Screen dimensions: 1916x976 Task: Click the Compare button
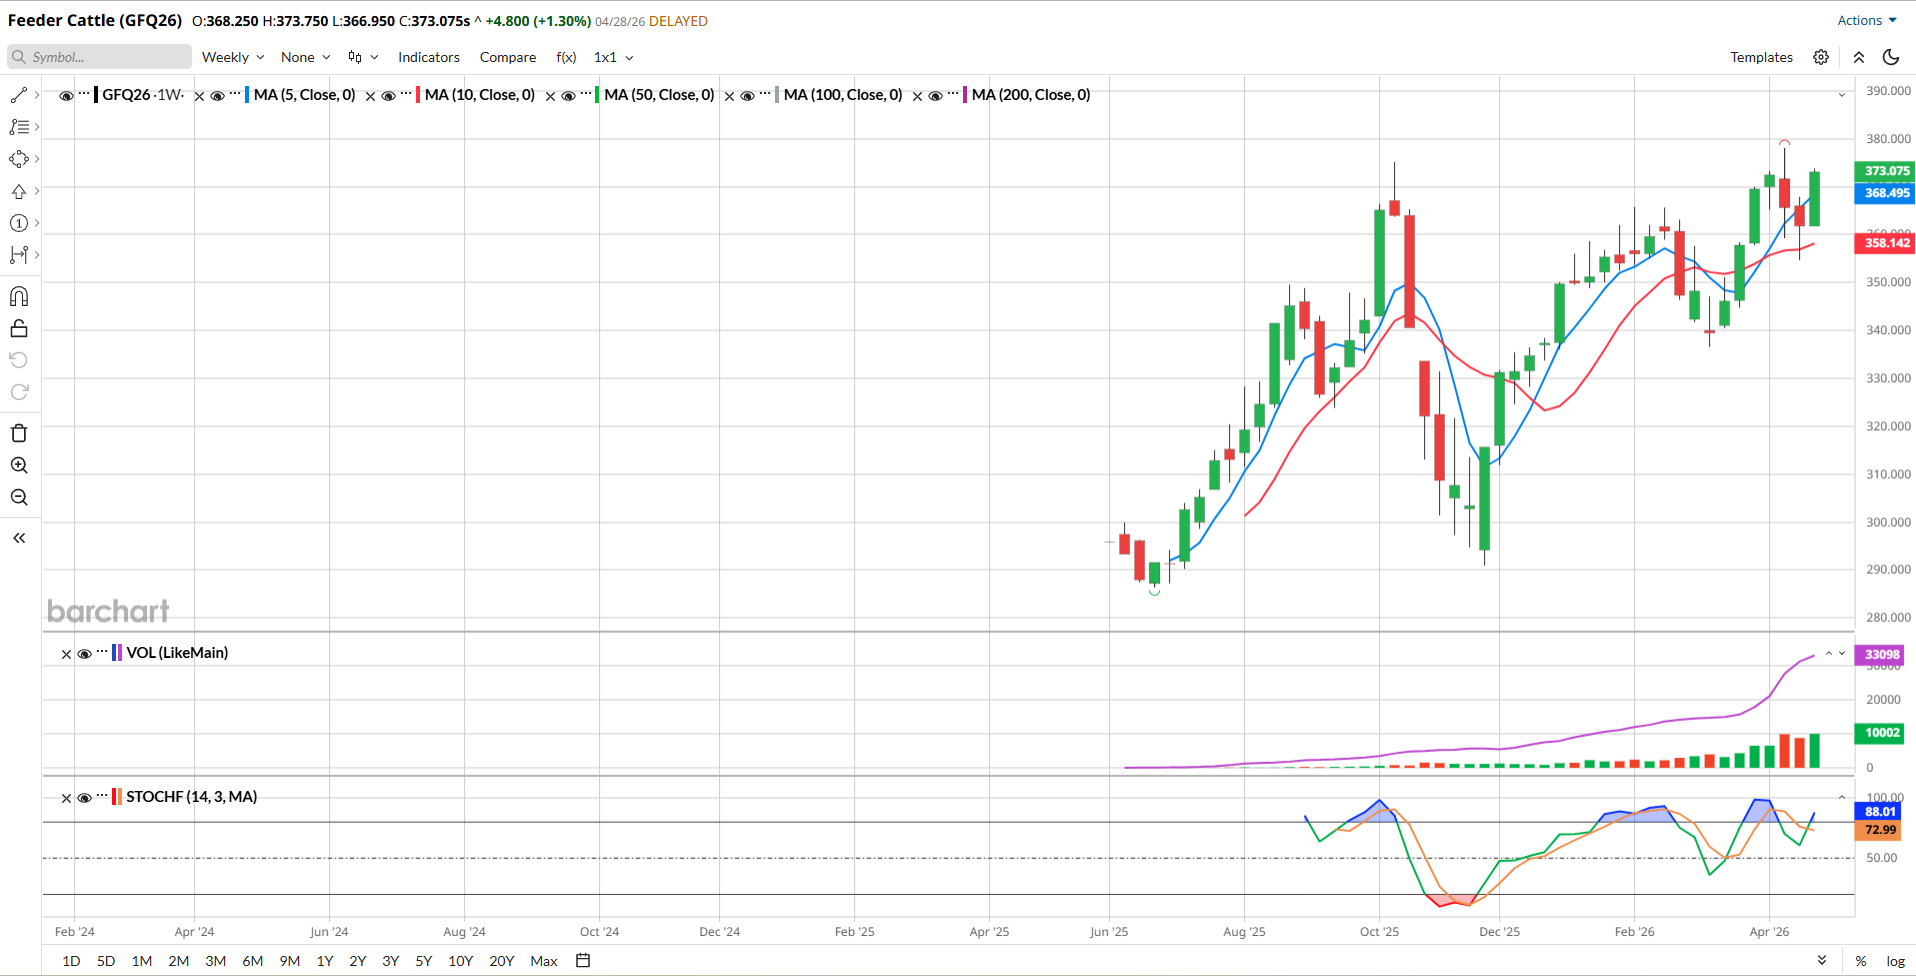(x=508, y=57)
